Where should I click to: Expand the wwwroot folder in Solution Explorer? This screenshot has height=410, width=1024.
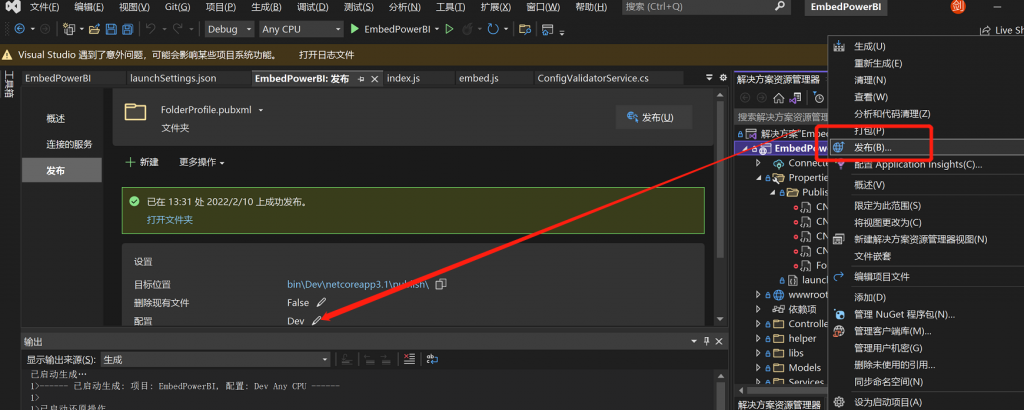758,294
